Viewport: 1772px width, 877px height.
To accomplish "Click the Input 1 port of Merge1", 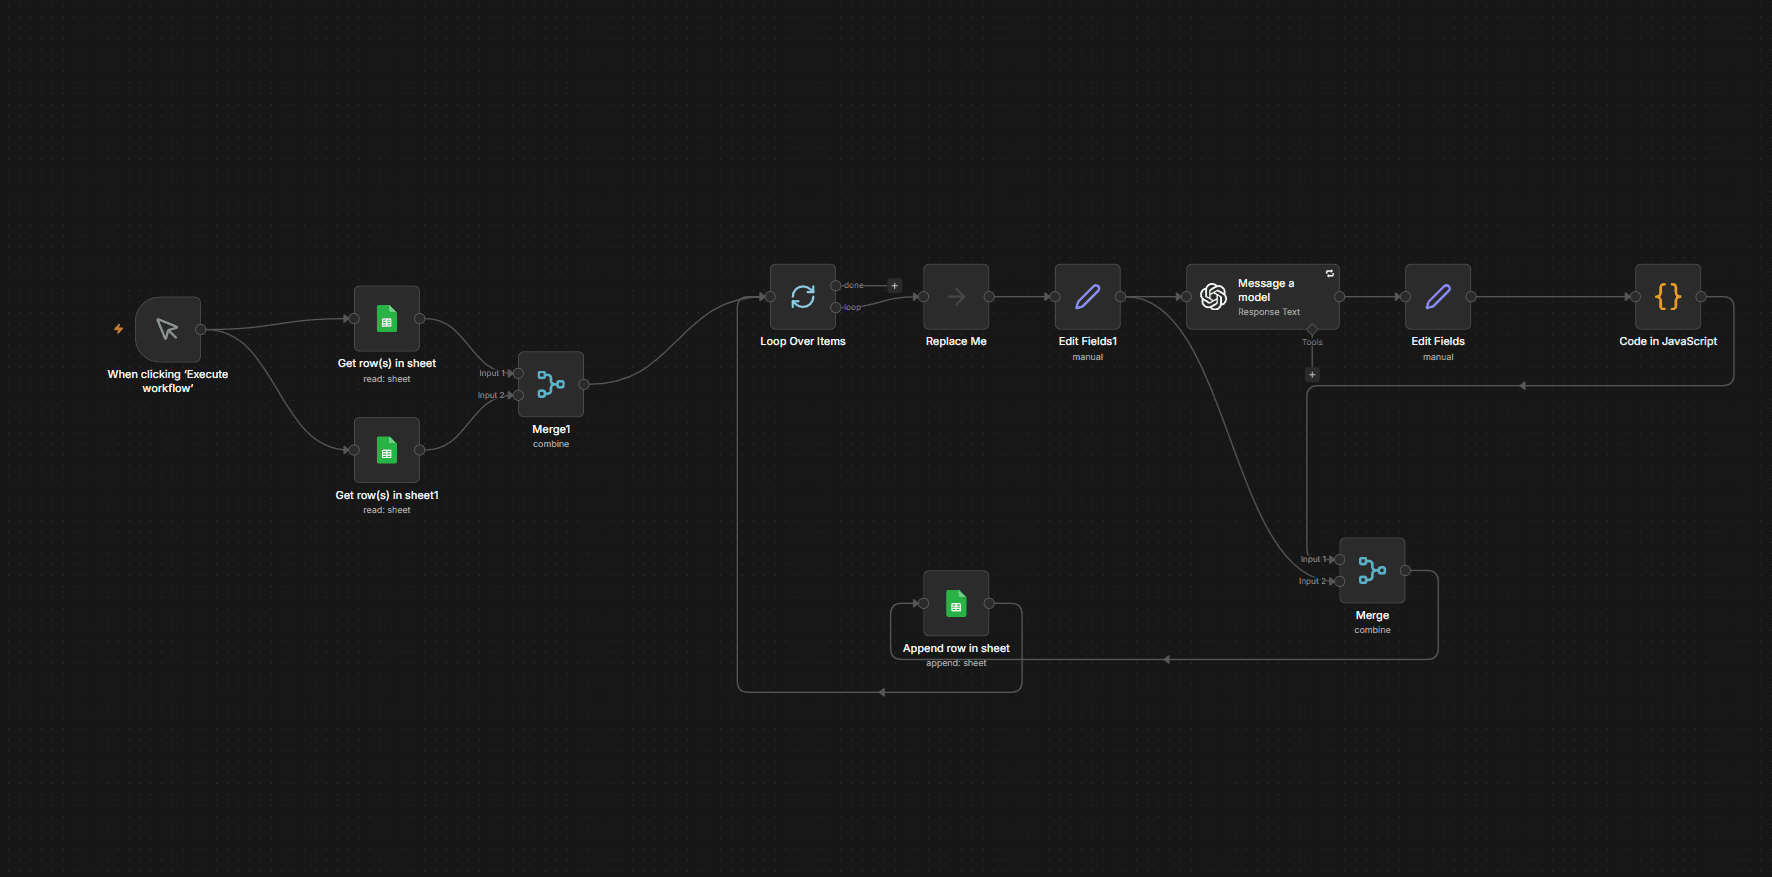I will 518,373.
